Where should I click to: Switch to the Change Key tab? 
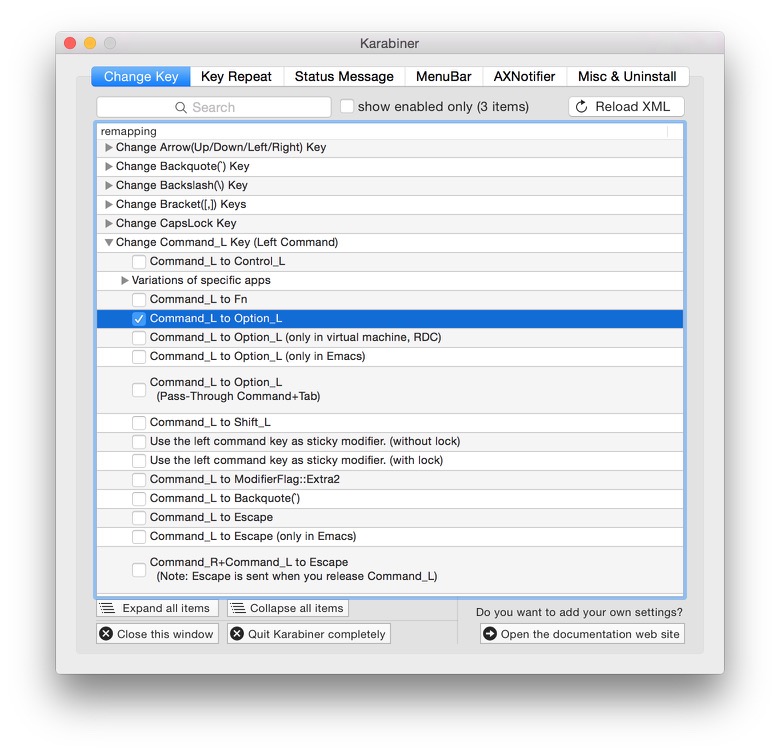coord(141,77)
